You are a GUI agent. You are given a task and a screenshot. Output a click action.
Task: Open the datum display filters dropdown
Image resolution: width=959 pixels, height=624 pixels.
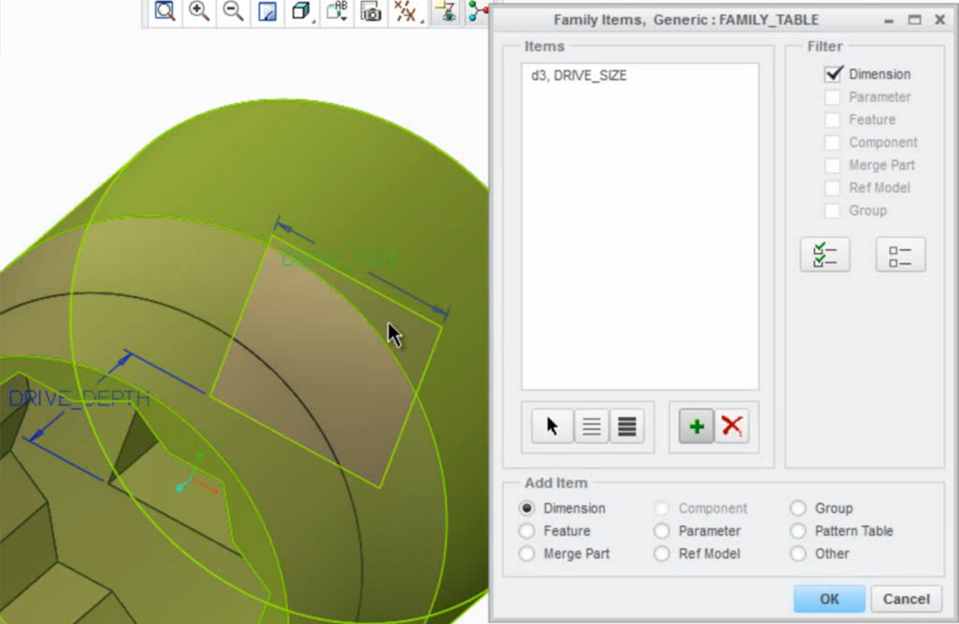pyautogui.click(x=407, y=11)
